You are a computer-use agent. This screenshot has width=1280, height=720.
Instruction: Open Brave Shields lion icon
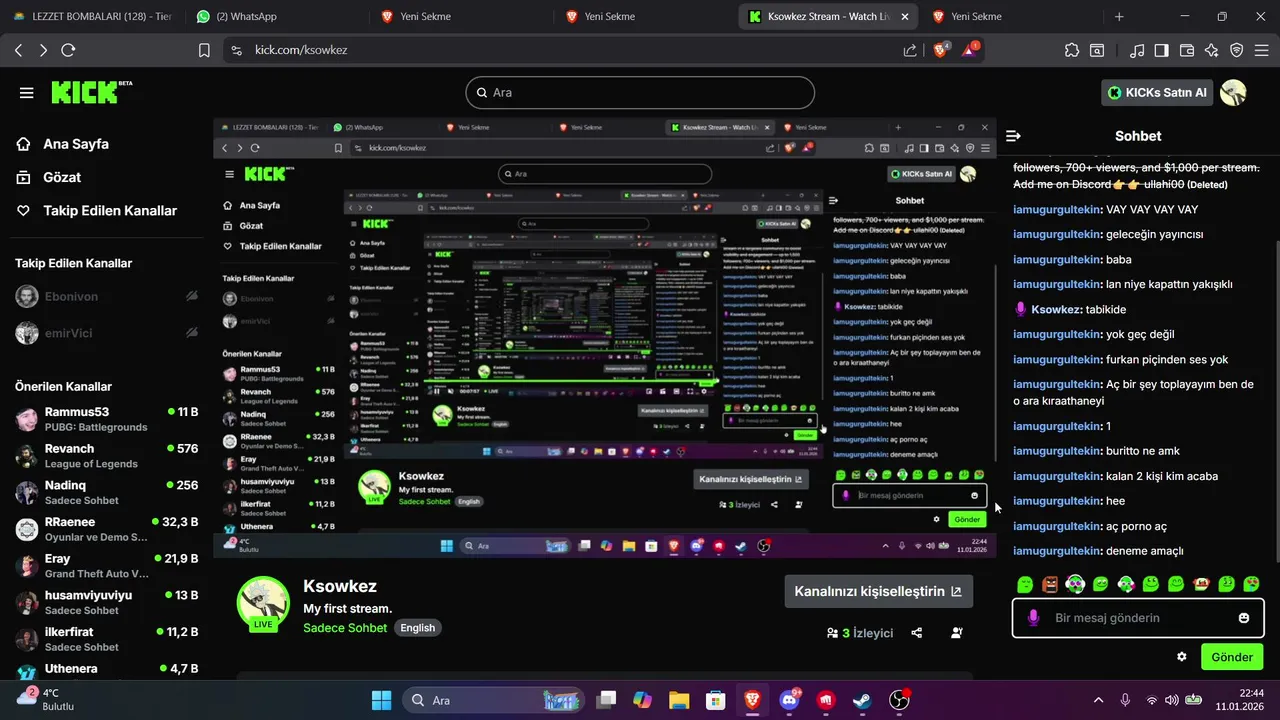point(942,49)
